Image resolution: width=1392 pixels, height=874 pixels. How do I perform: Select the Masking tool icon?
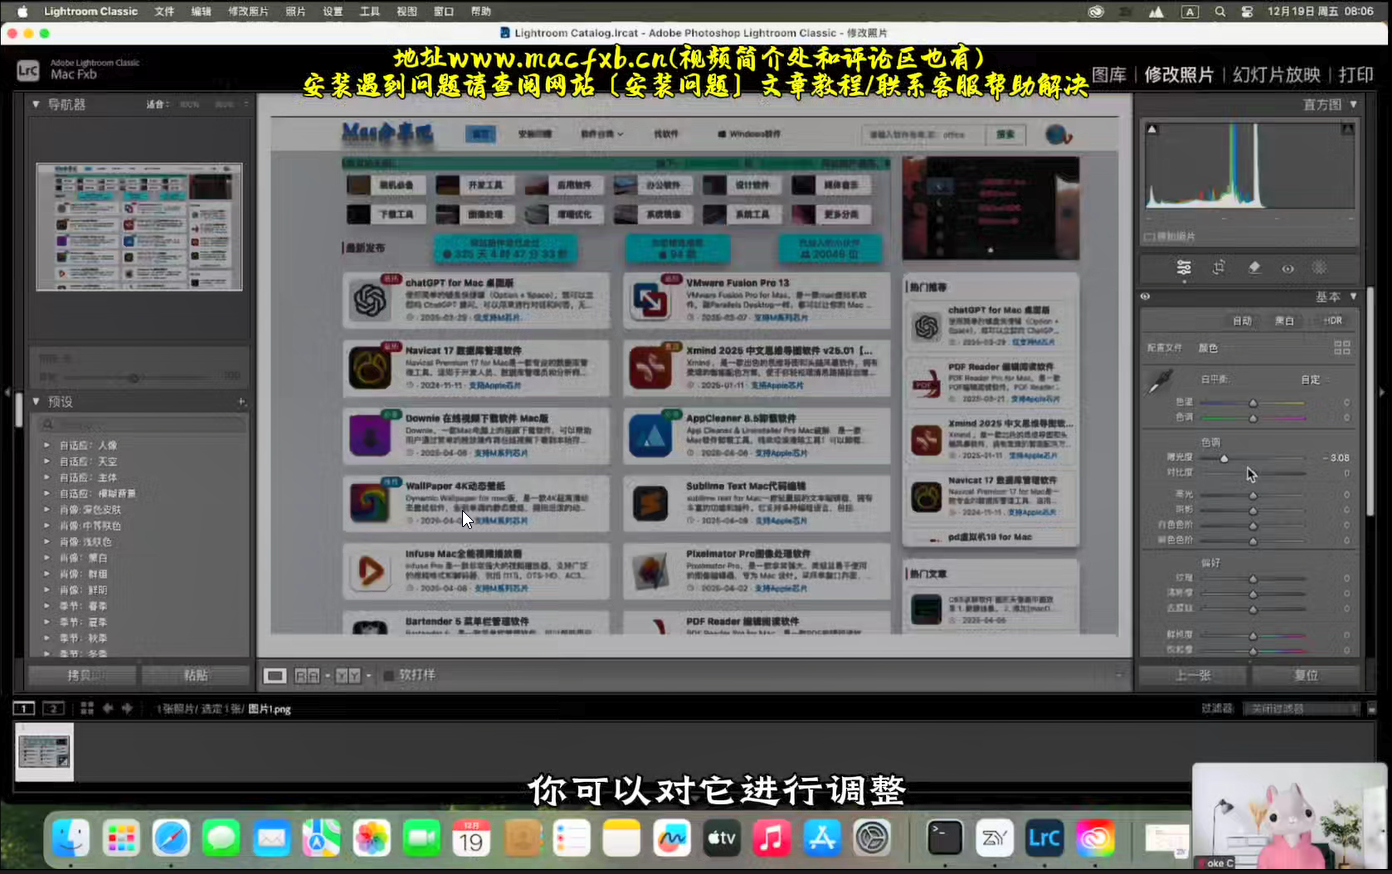pos(1320,268)
